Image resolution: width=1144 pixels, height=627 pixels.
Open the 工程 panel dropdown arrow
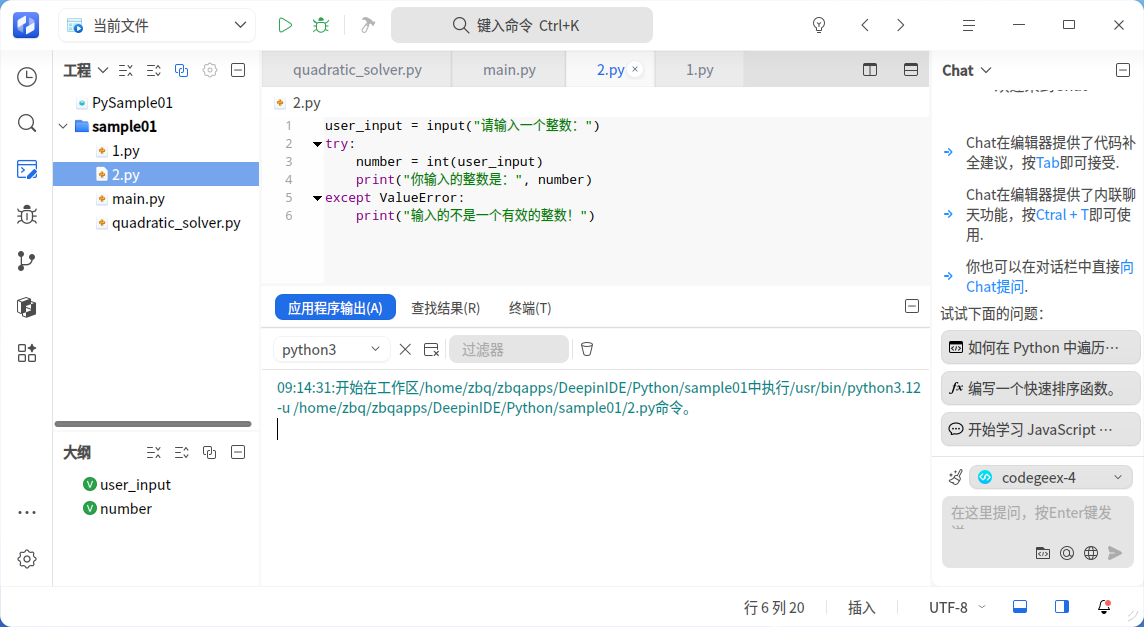coord(103,70)
